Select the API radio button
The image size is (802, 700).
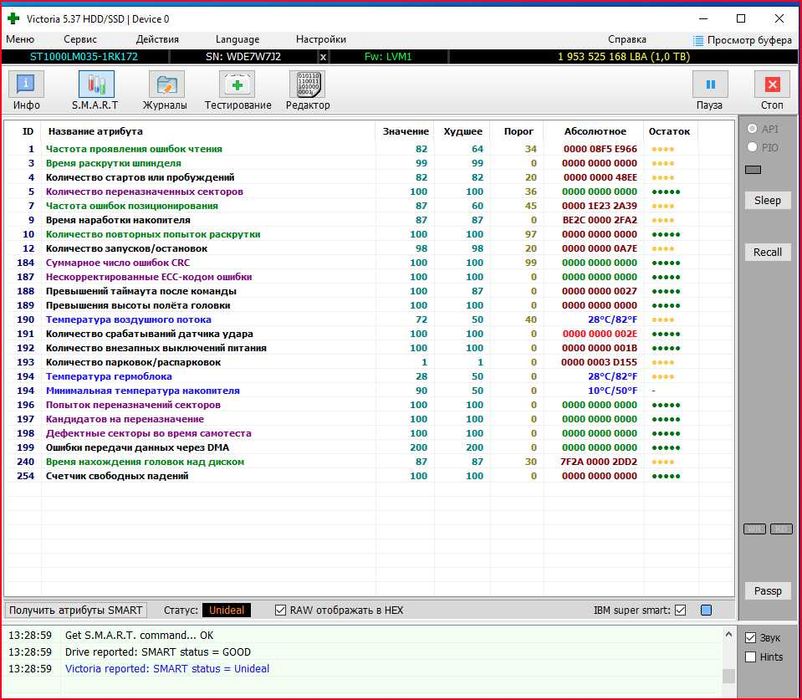(752, 128)
